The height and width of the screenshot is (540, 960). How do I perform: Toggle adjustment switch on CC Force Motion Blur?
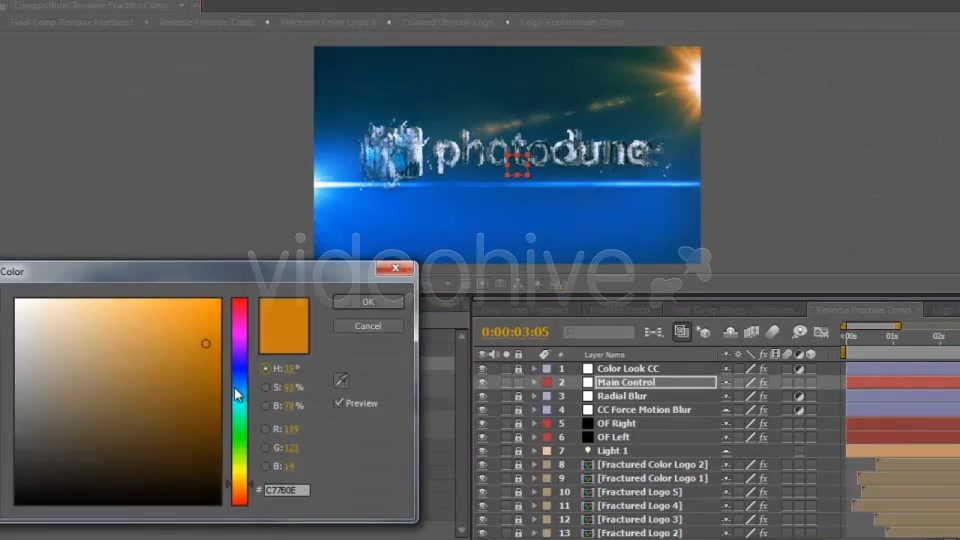click(799, 410)
